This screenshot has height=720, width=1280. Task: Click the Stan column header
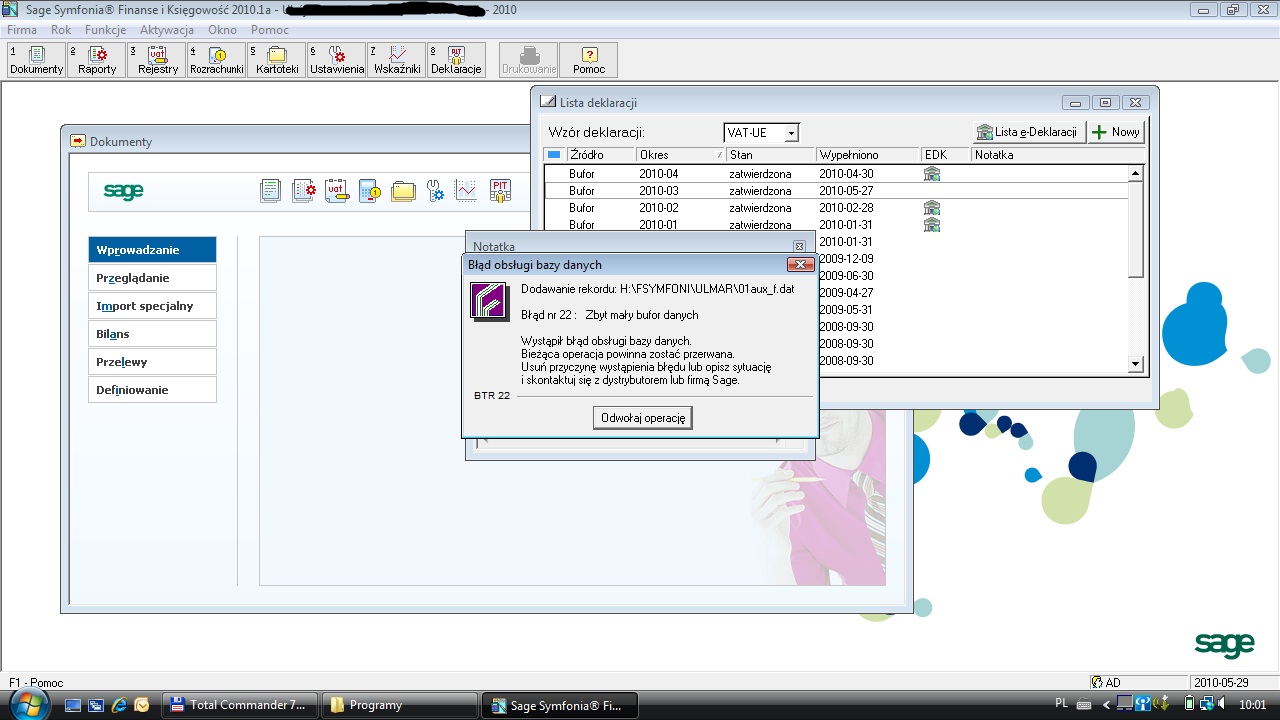coord(771,155)
